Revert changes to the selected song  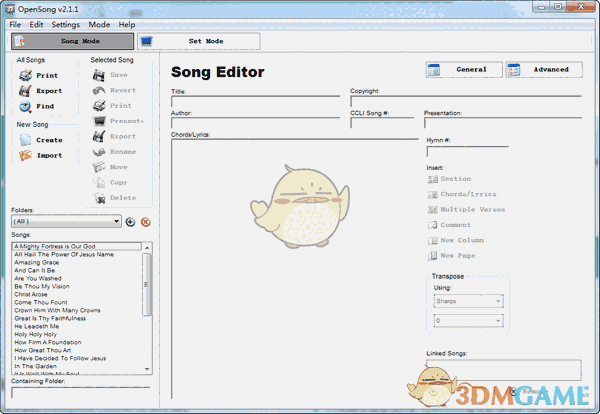coord(114,90)
